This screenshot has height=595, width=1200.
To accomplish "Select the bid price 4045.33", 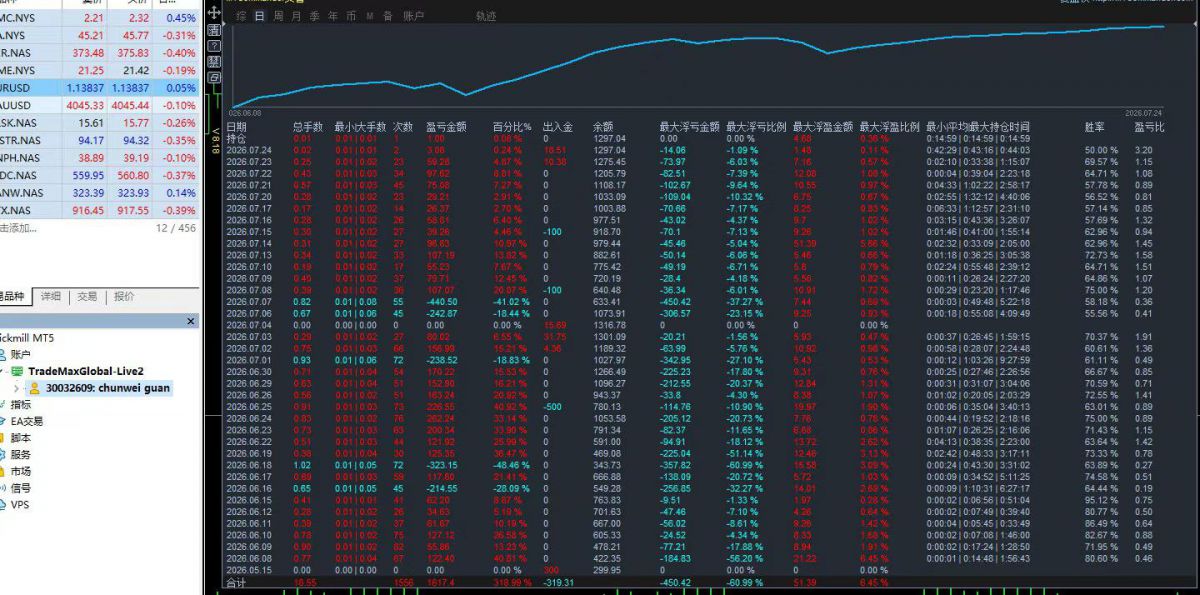I will 85,105.
